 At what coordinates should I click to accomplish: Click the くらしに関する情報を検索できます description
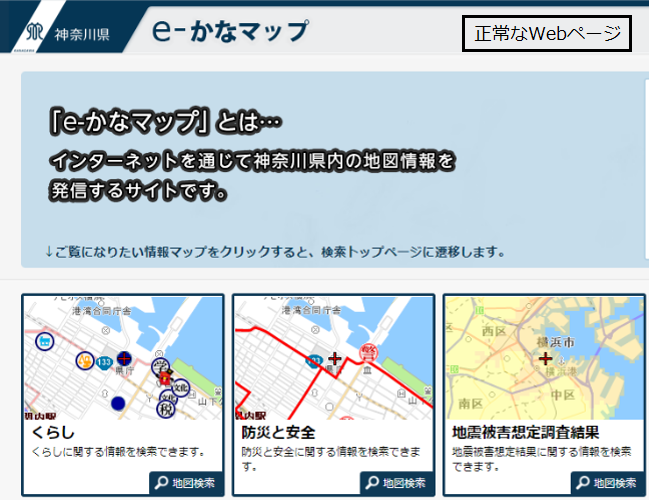point(118,452)
